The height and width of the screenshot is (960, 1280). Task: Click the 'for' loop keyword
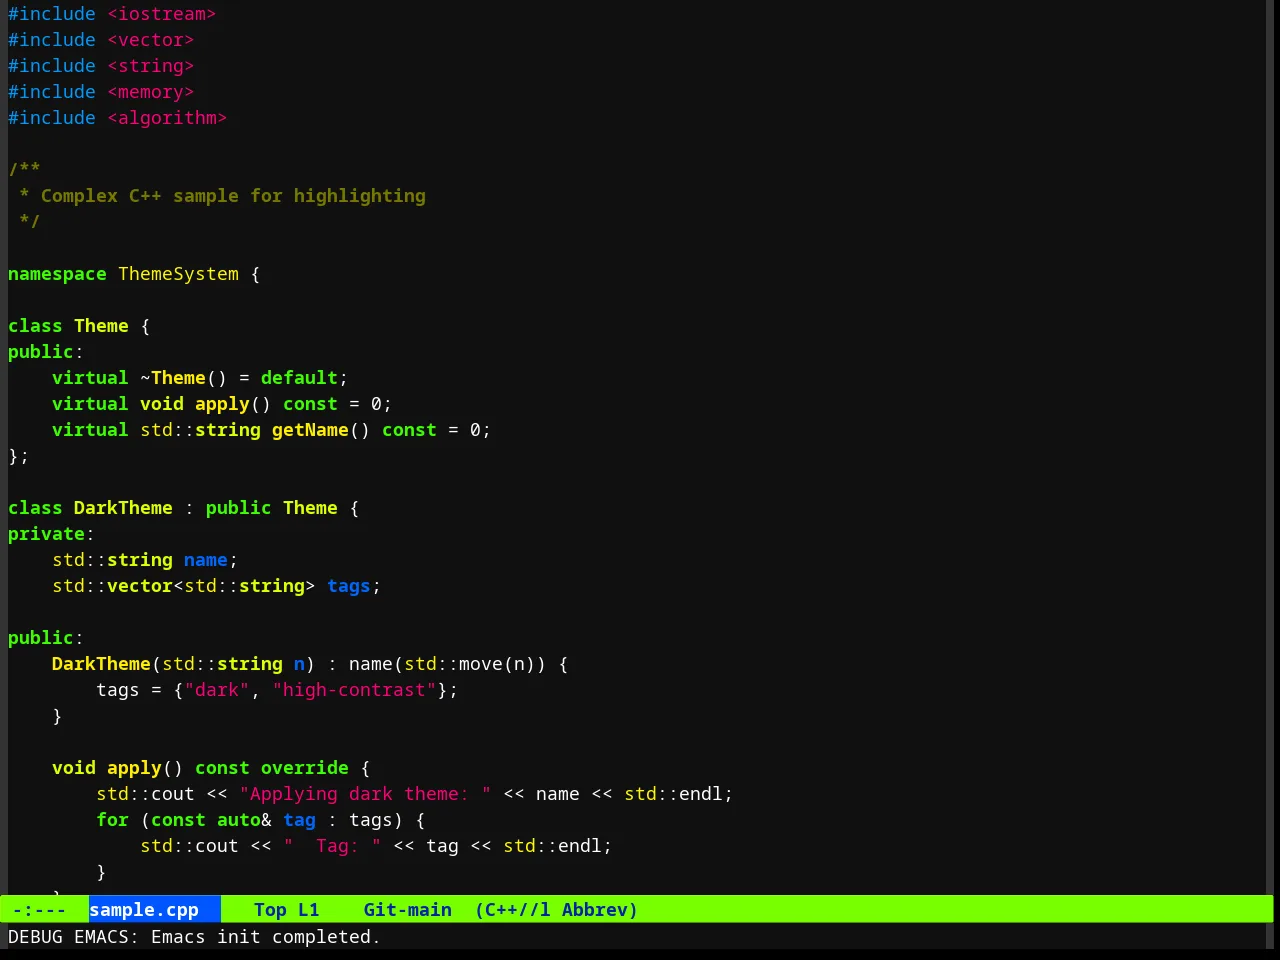click(112, 820)
